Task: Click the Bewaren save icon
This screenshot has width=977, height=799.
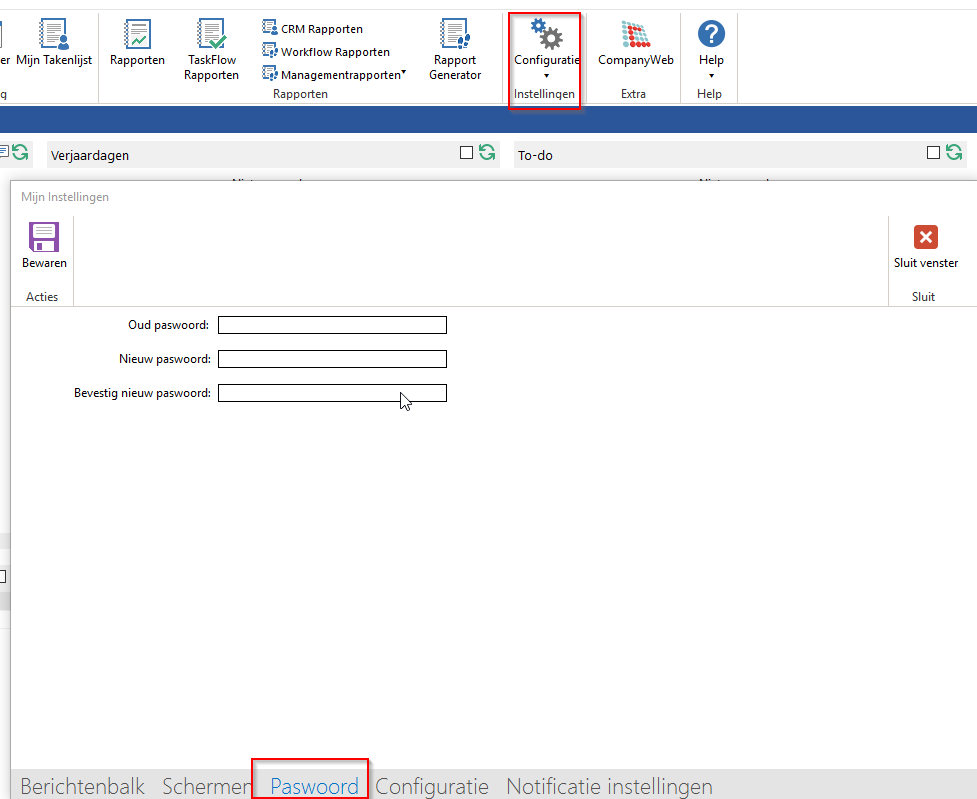Action: pos(44,238)
